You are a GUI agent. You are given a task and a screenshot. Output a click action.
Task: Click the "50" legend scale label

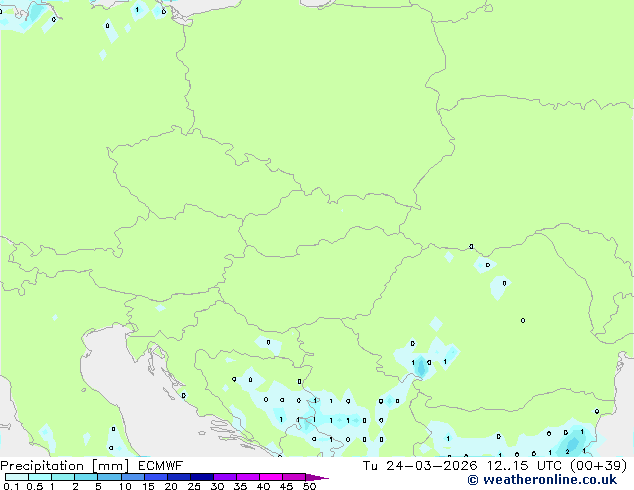309,486
